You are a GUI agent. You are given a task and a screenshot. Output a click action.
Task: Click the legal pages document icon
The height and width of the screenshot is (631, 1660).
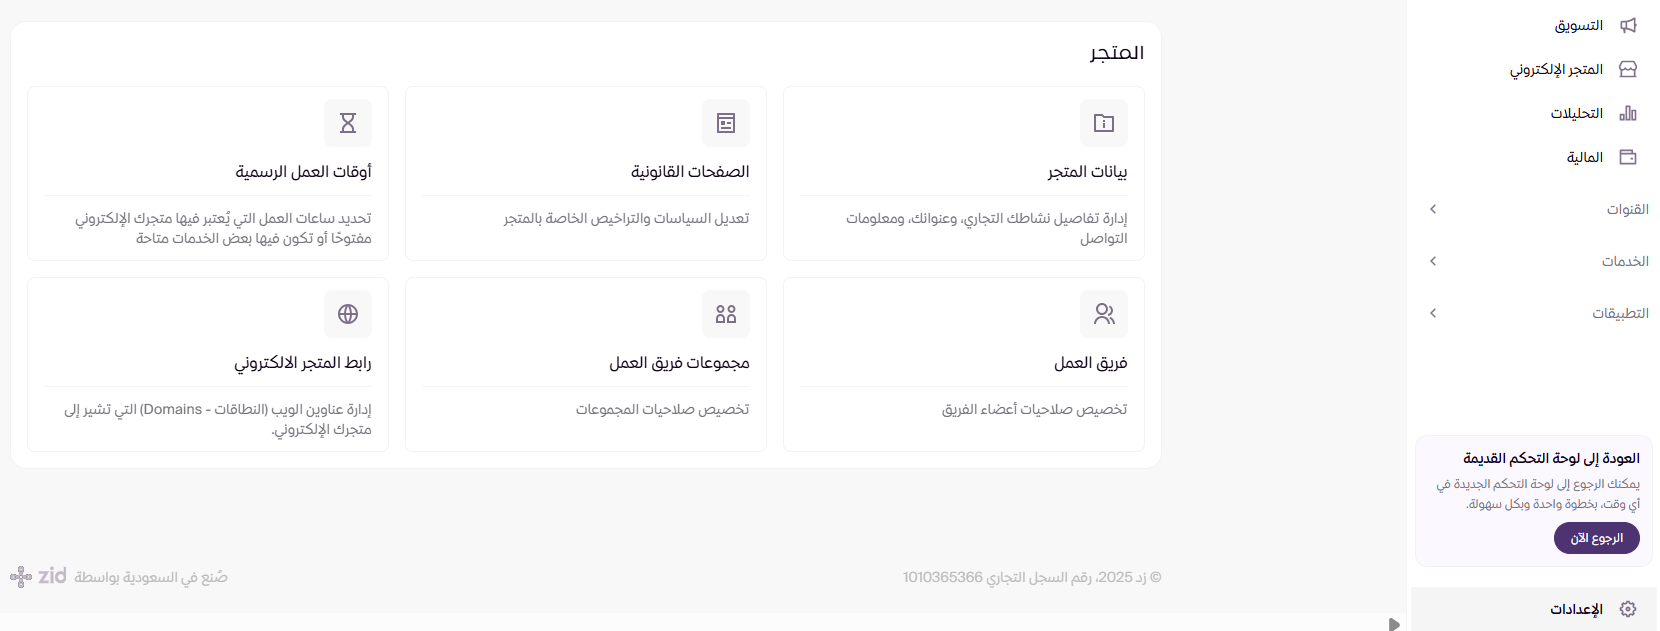click(726, 123)
